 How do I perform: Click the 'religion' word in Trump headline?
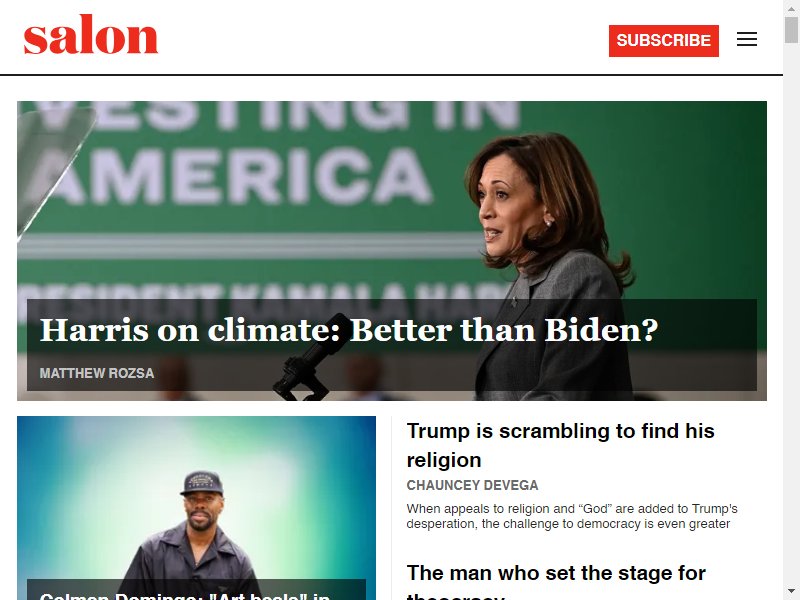(444, 460)
